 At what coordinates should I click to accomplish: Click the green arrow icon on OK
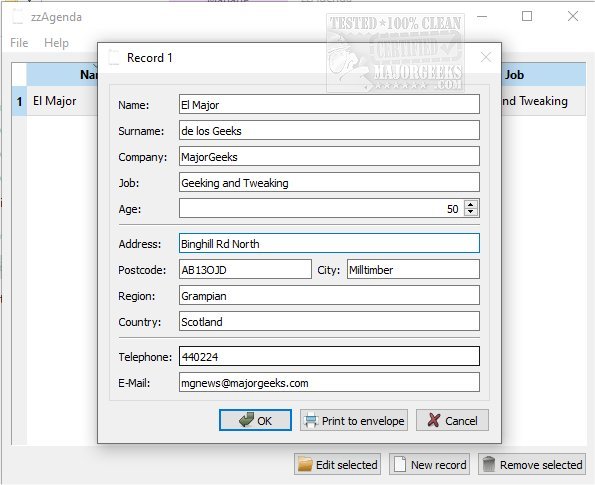[x=246, y=420]
